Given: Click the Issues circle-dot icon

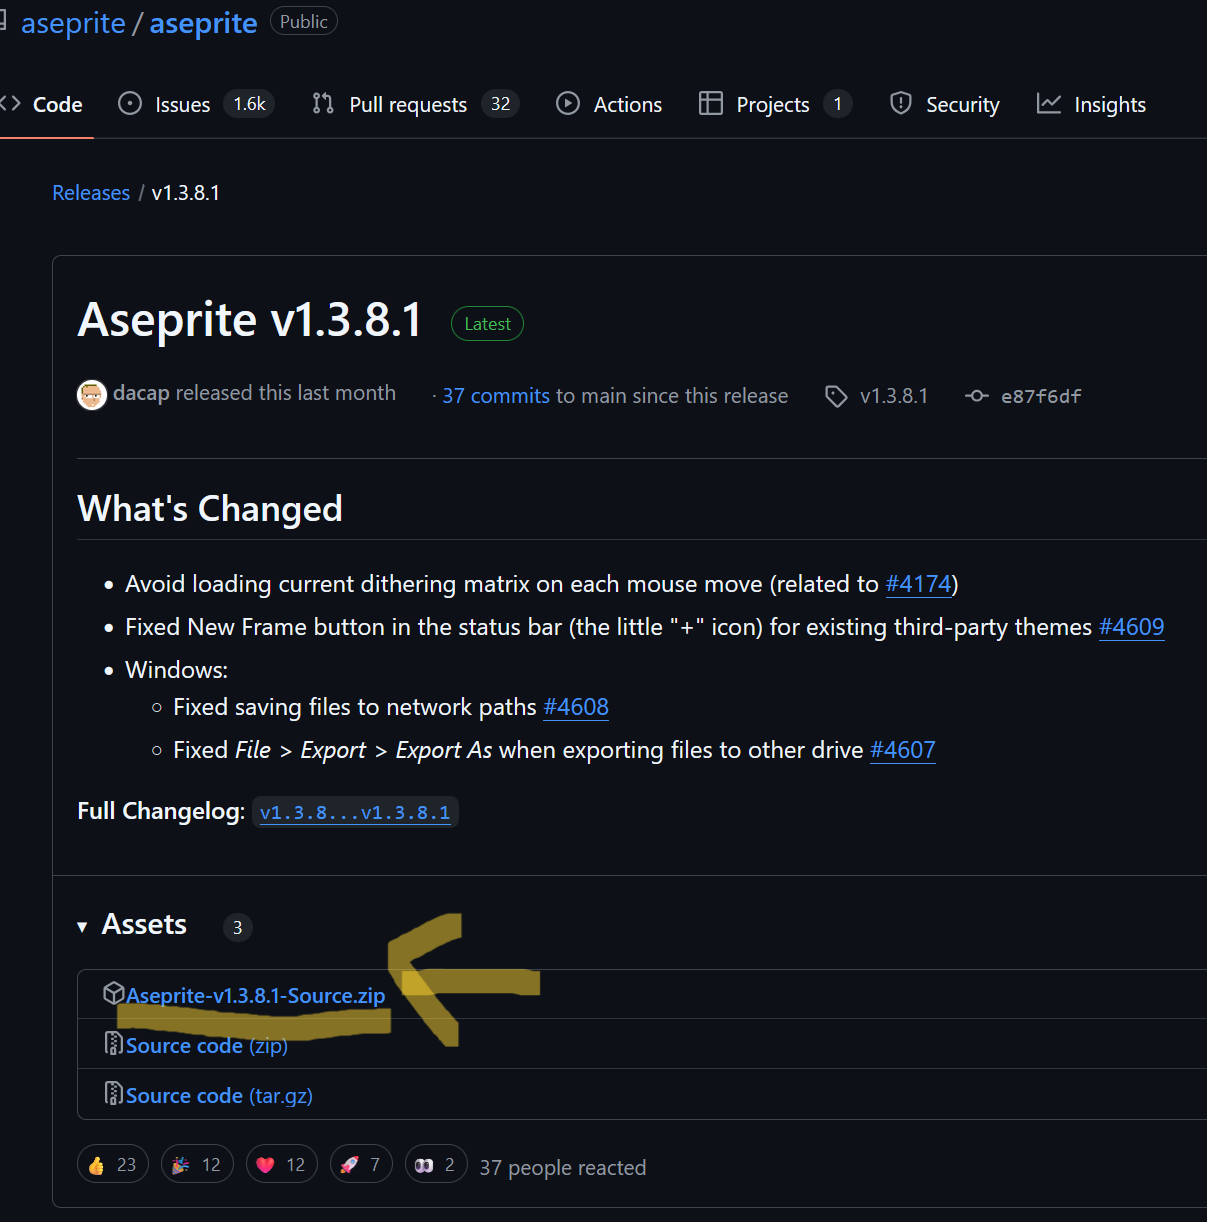Looking at the screenshot, I should [130, 103].
